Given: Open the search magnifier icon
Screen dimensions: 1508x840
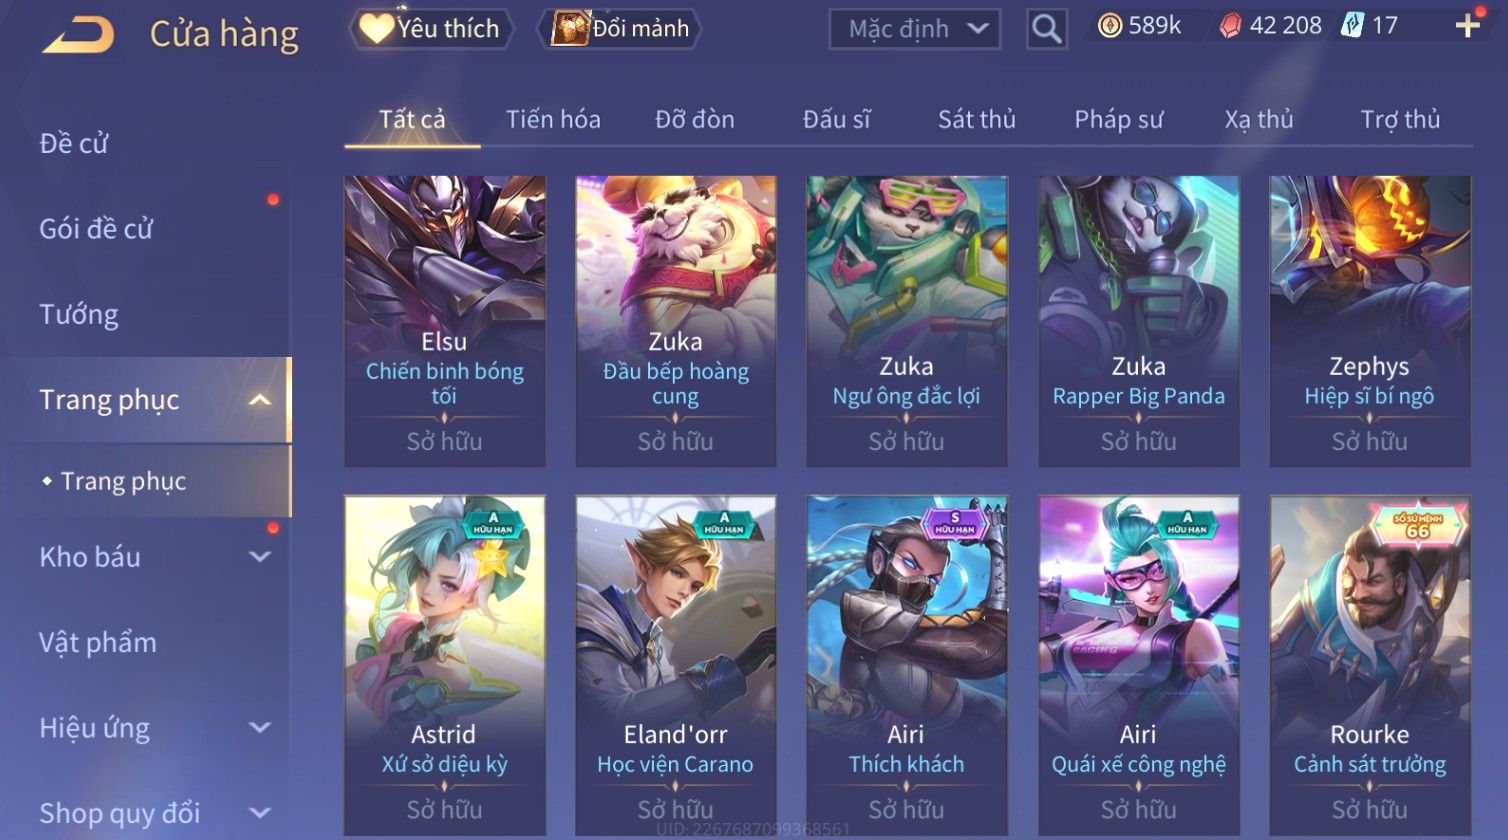Looking at the screenshot, I should [x=1046, y=29].
